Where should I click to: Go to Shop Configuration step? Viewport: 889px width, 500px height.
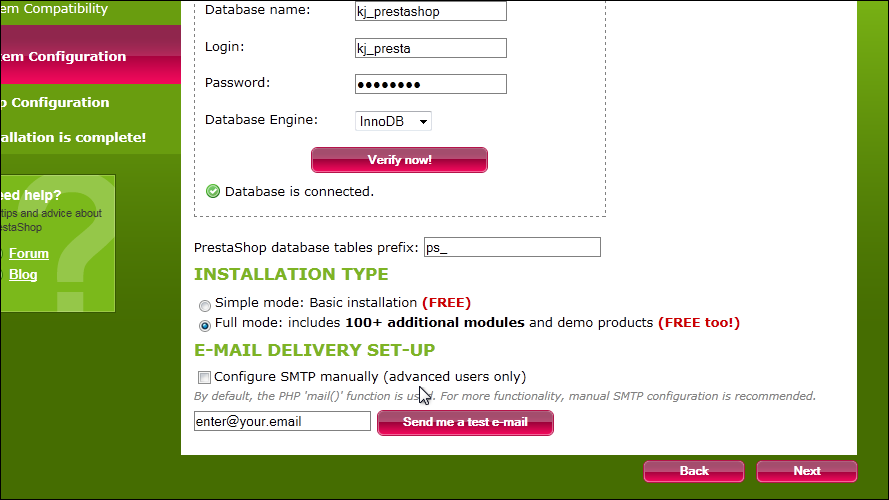54,103
